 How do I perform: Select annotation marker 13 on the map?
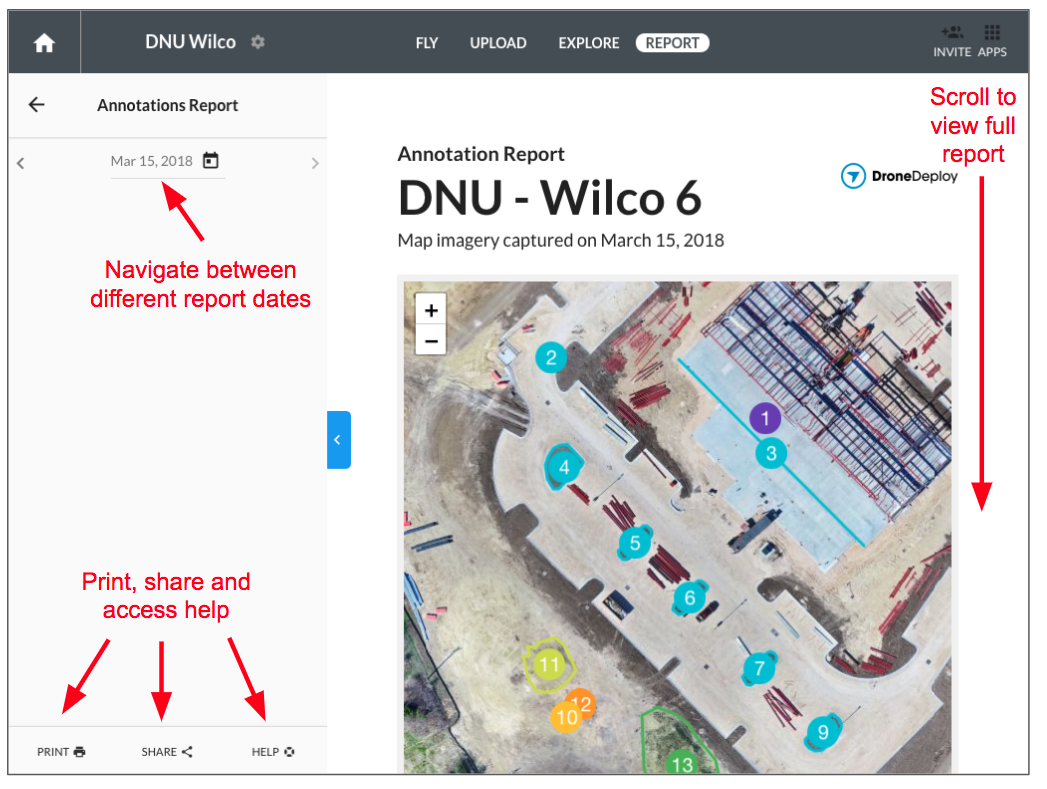point(682,764)
